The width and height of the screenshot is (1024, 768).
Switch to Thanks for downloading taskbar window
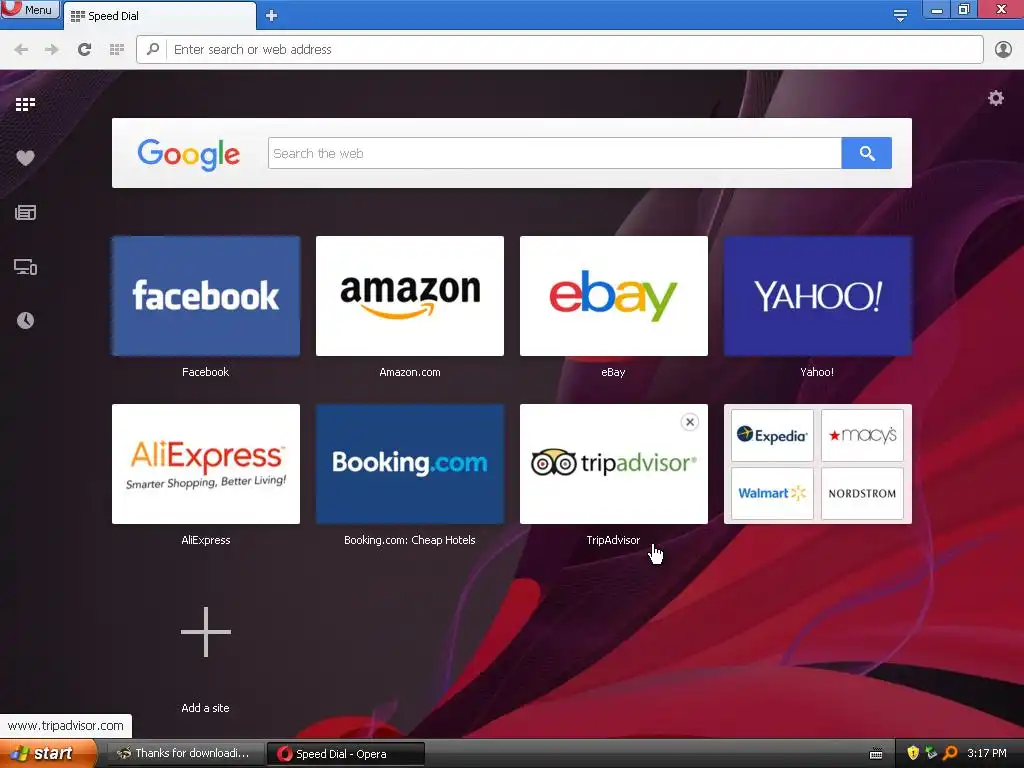(x=185, y=754)
